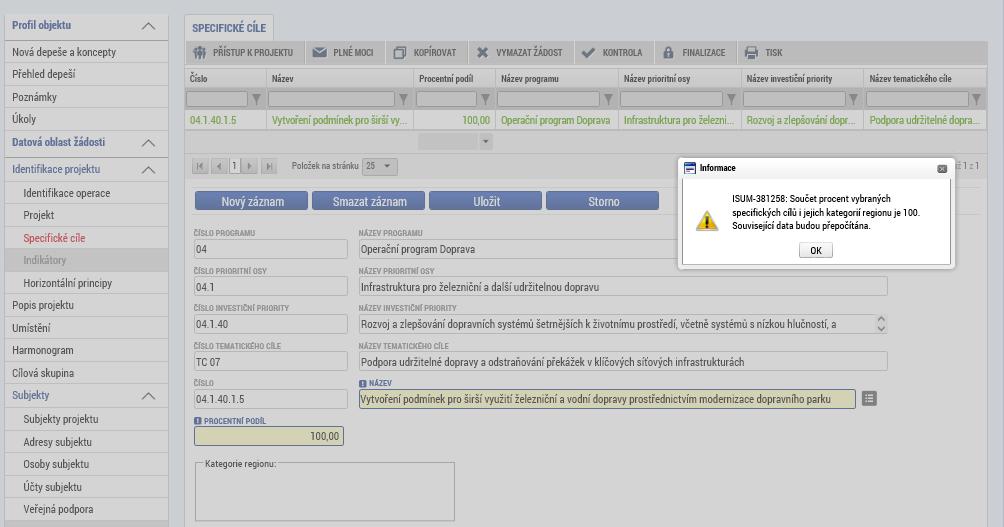This screenshot has height=527, width=1004.
Task: Confirm the Informace dialog with OK
Action: [816, 250]
